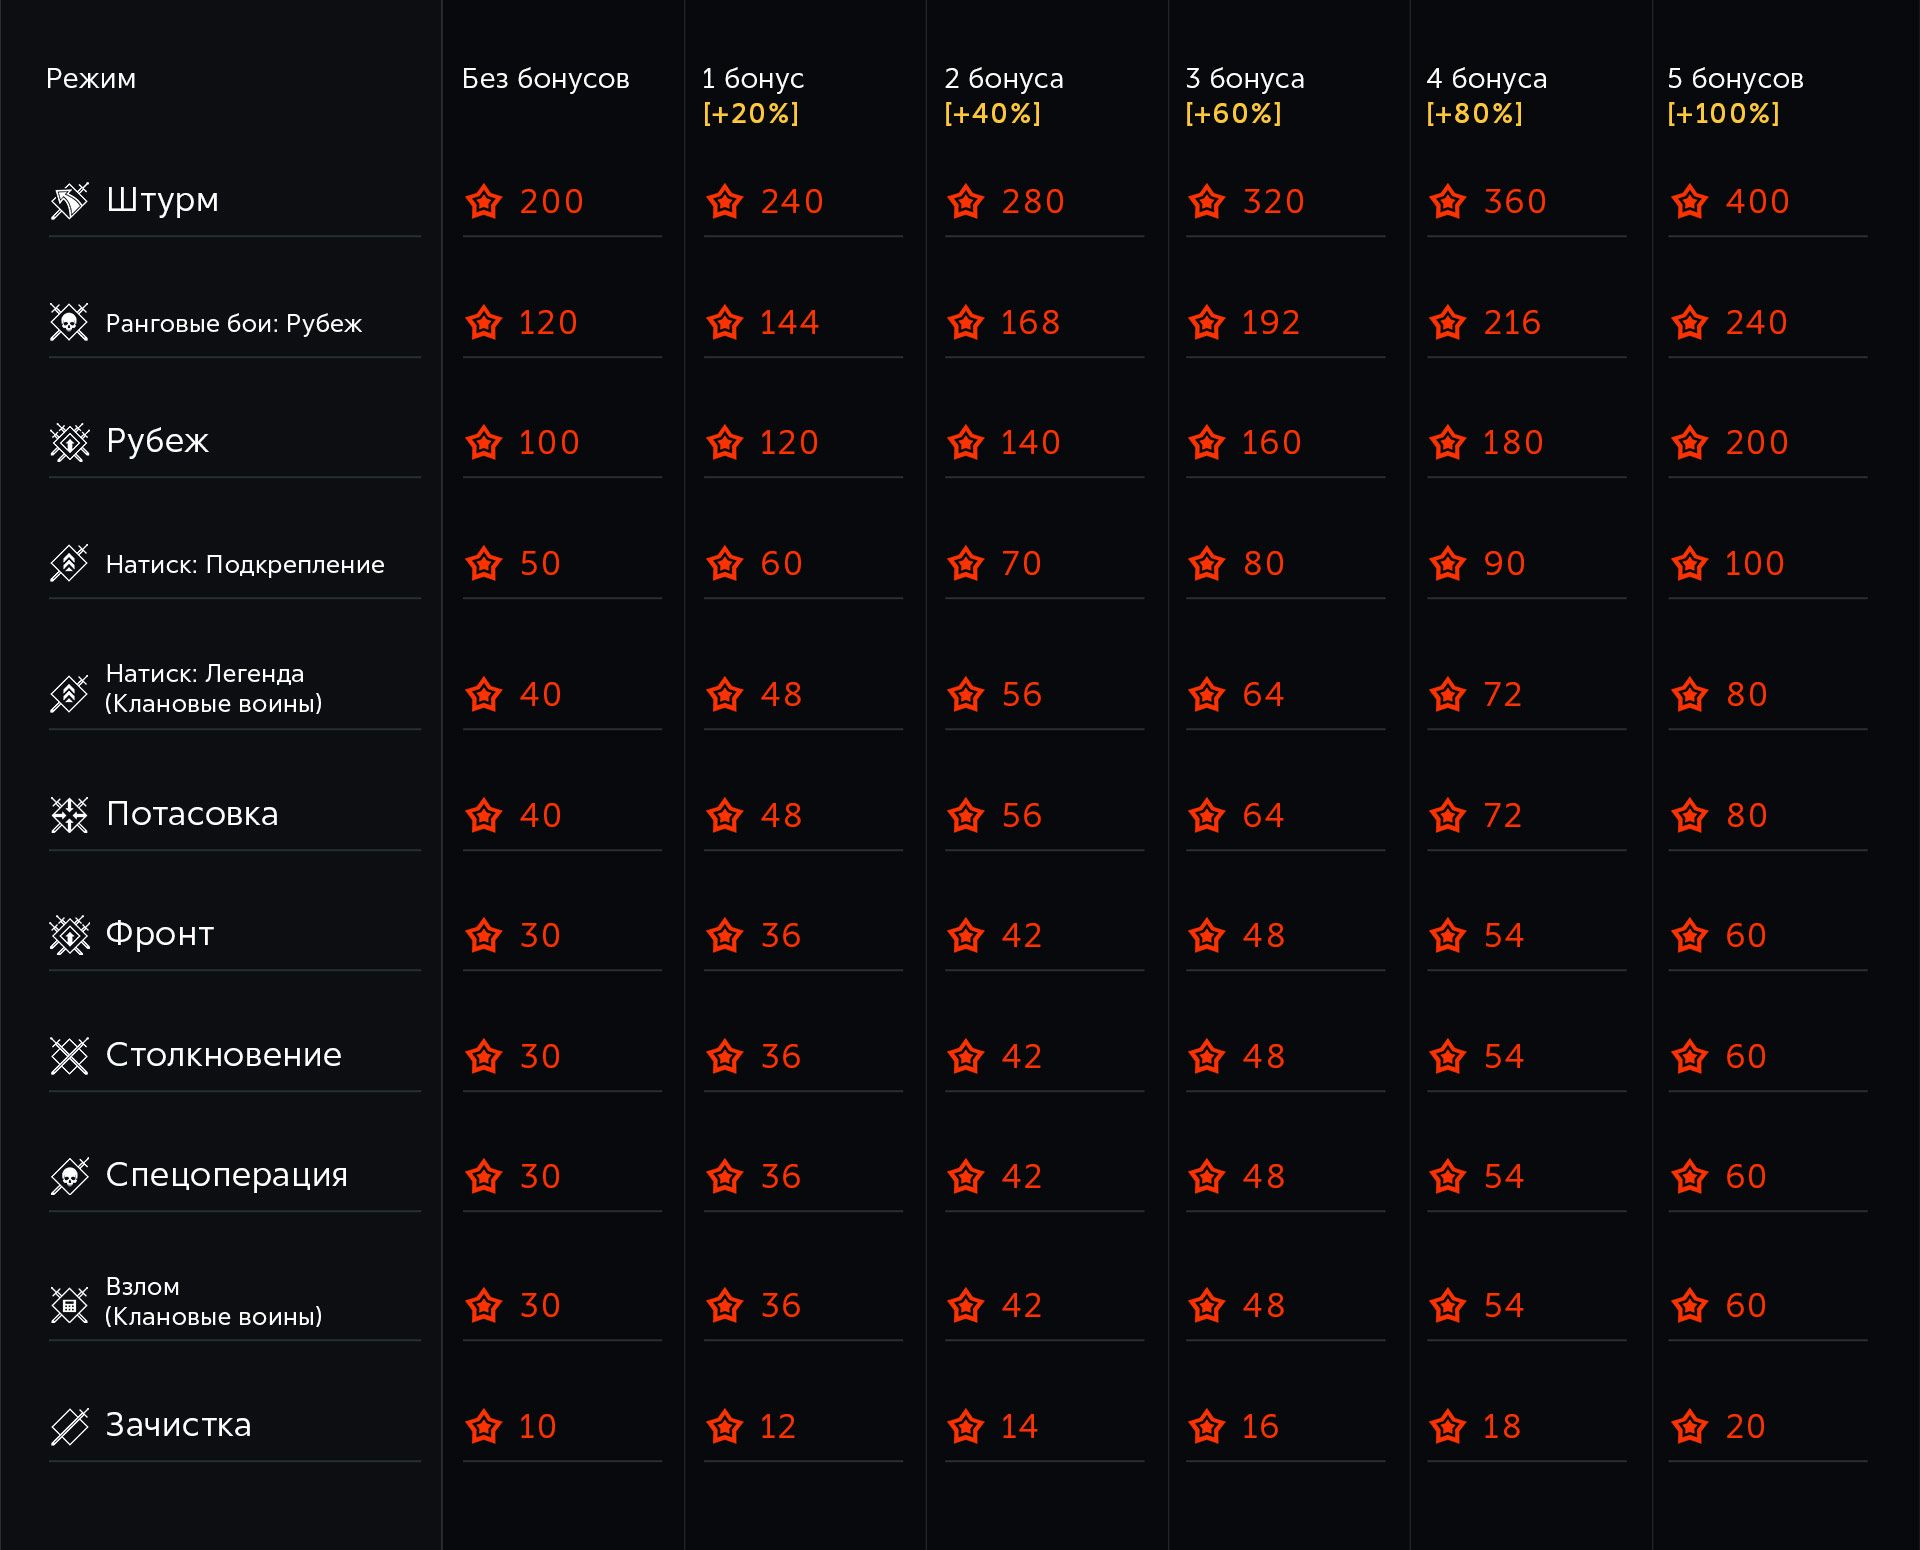Click the 3 бонуса [+60%] header
This screenshot has height=1550, width=1920.
(x=1244, y=96)
